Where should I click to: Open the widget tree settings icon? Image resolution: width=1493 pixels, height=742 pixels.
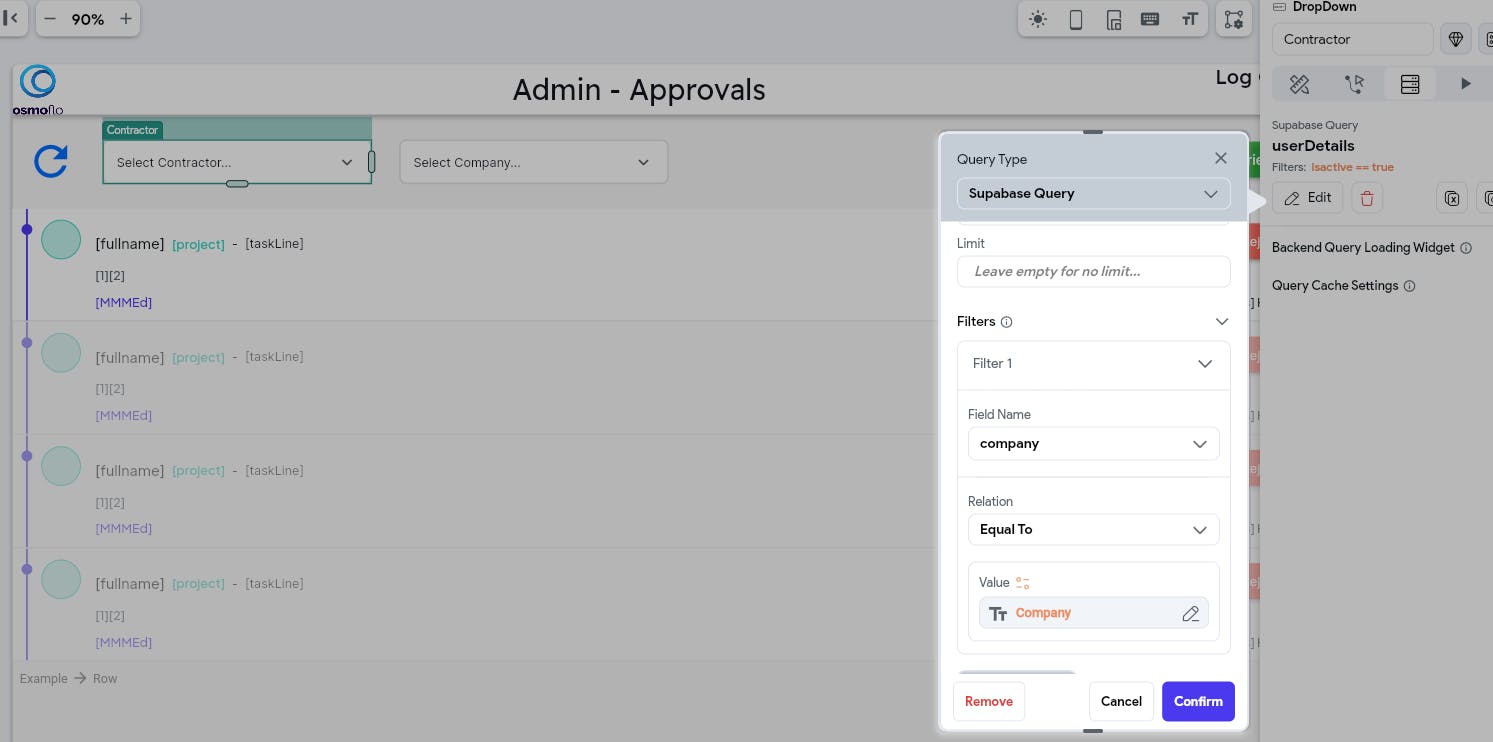(1234, 20)
